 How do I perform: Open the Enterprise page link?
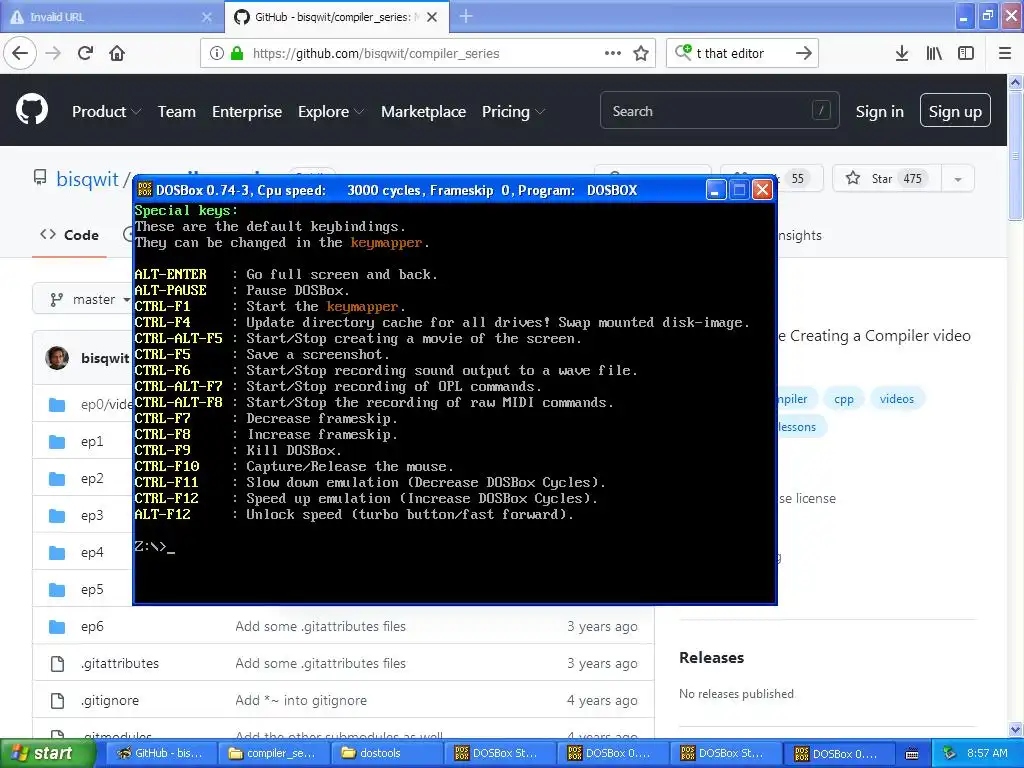[x=247, y=112]
